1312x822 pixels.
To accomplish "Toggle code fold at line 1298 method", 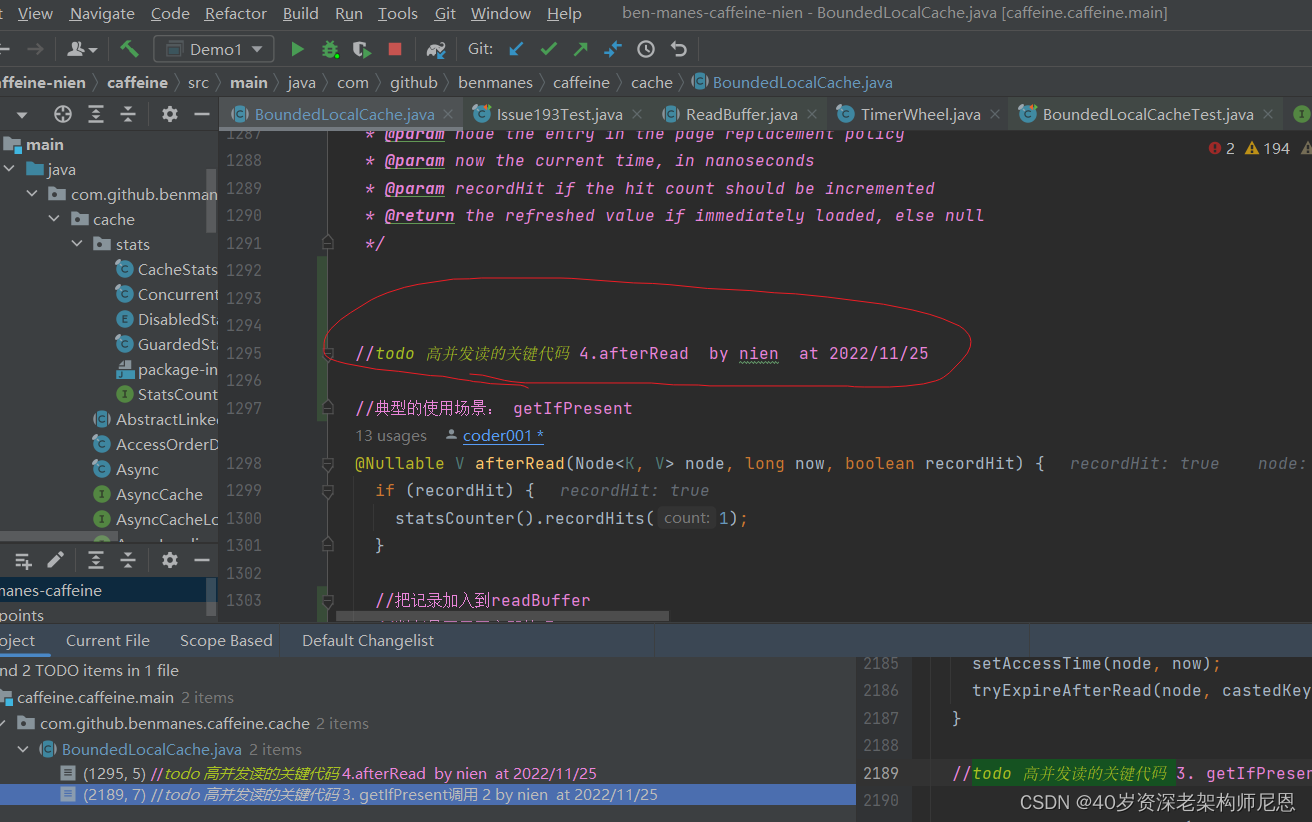I will 327,464.
